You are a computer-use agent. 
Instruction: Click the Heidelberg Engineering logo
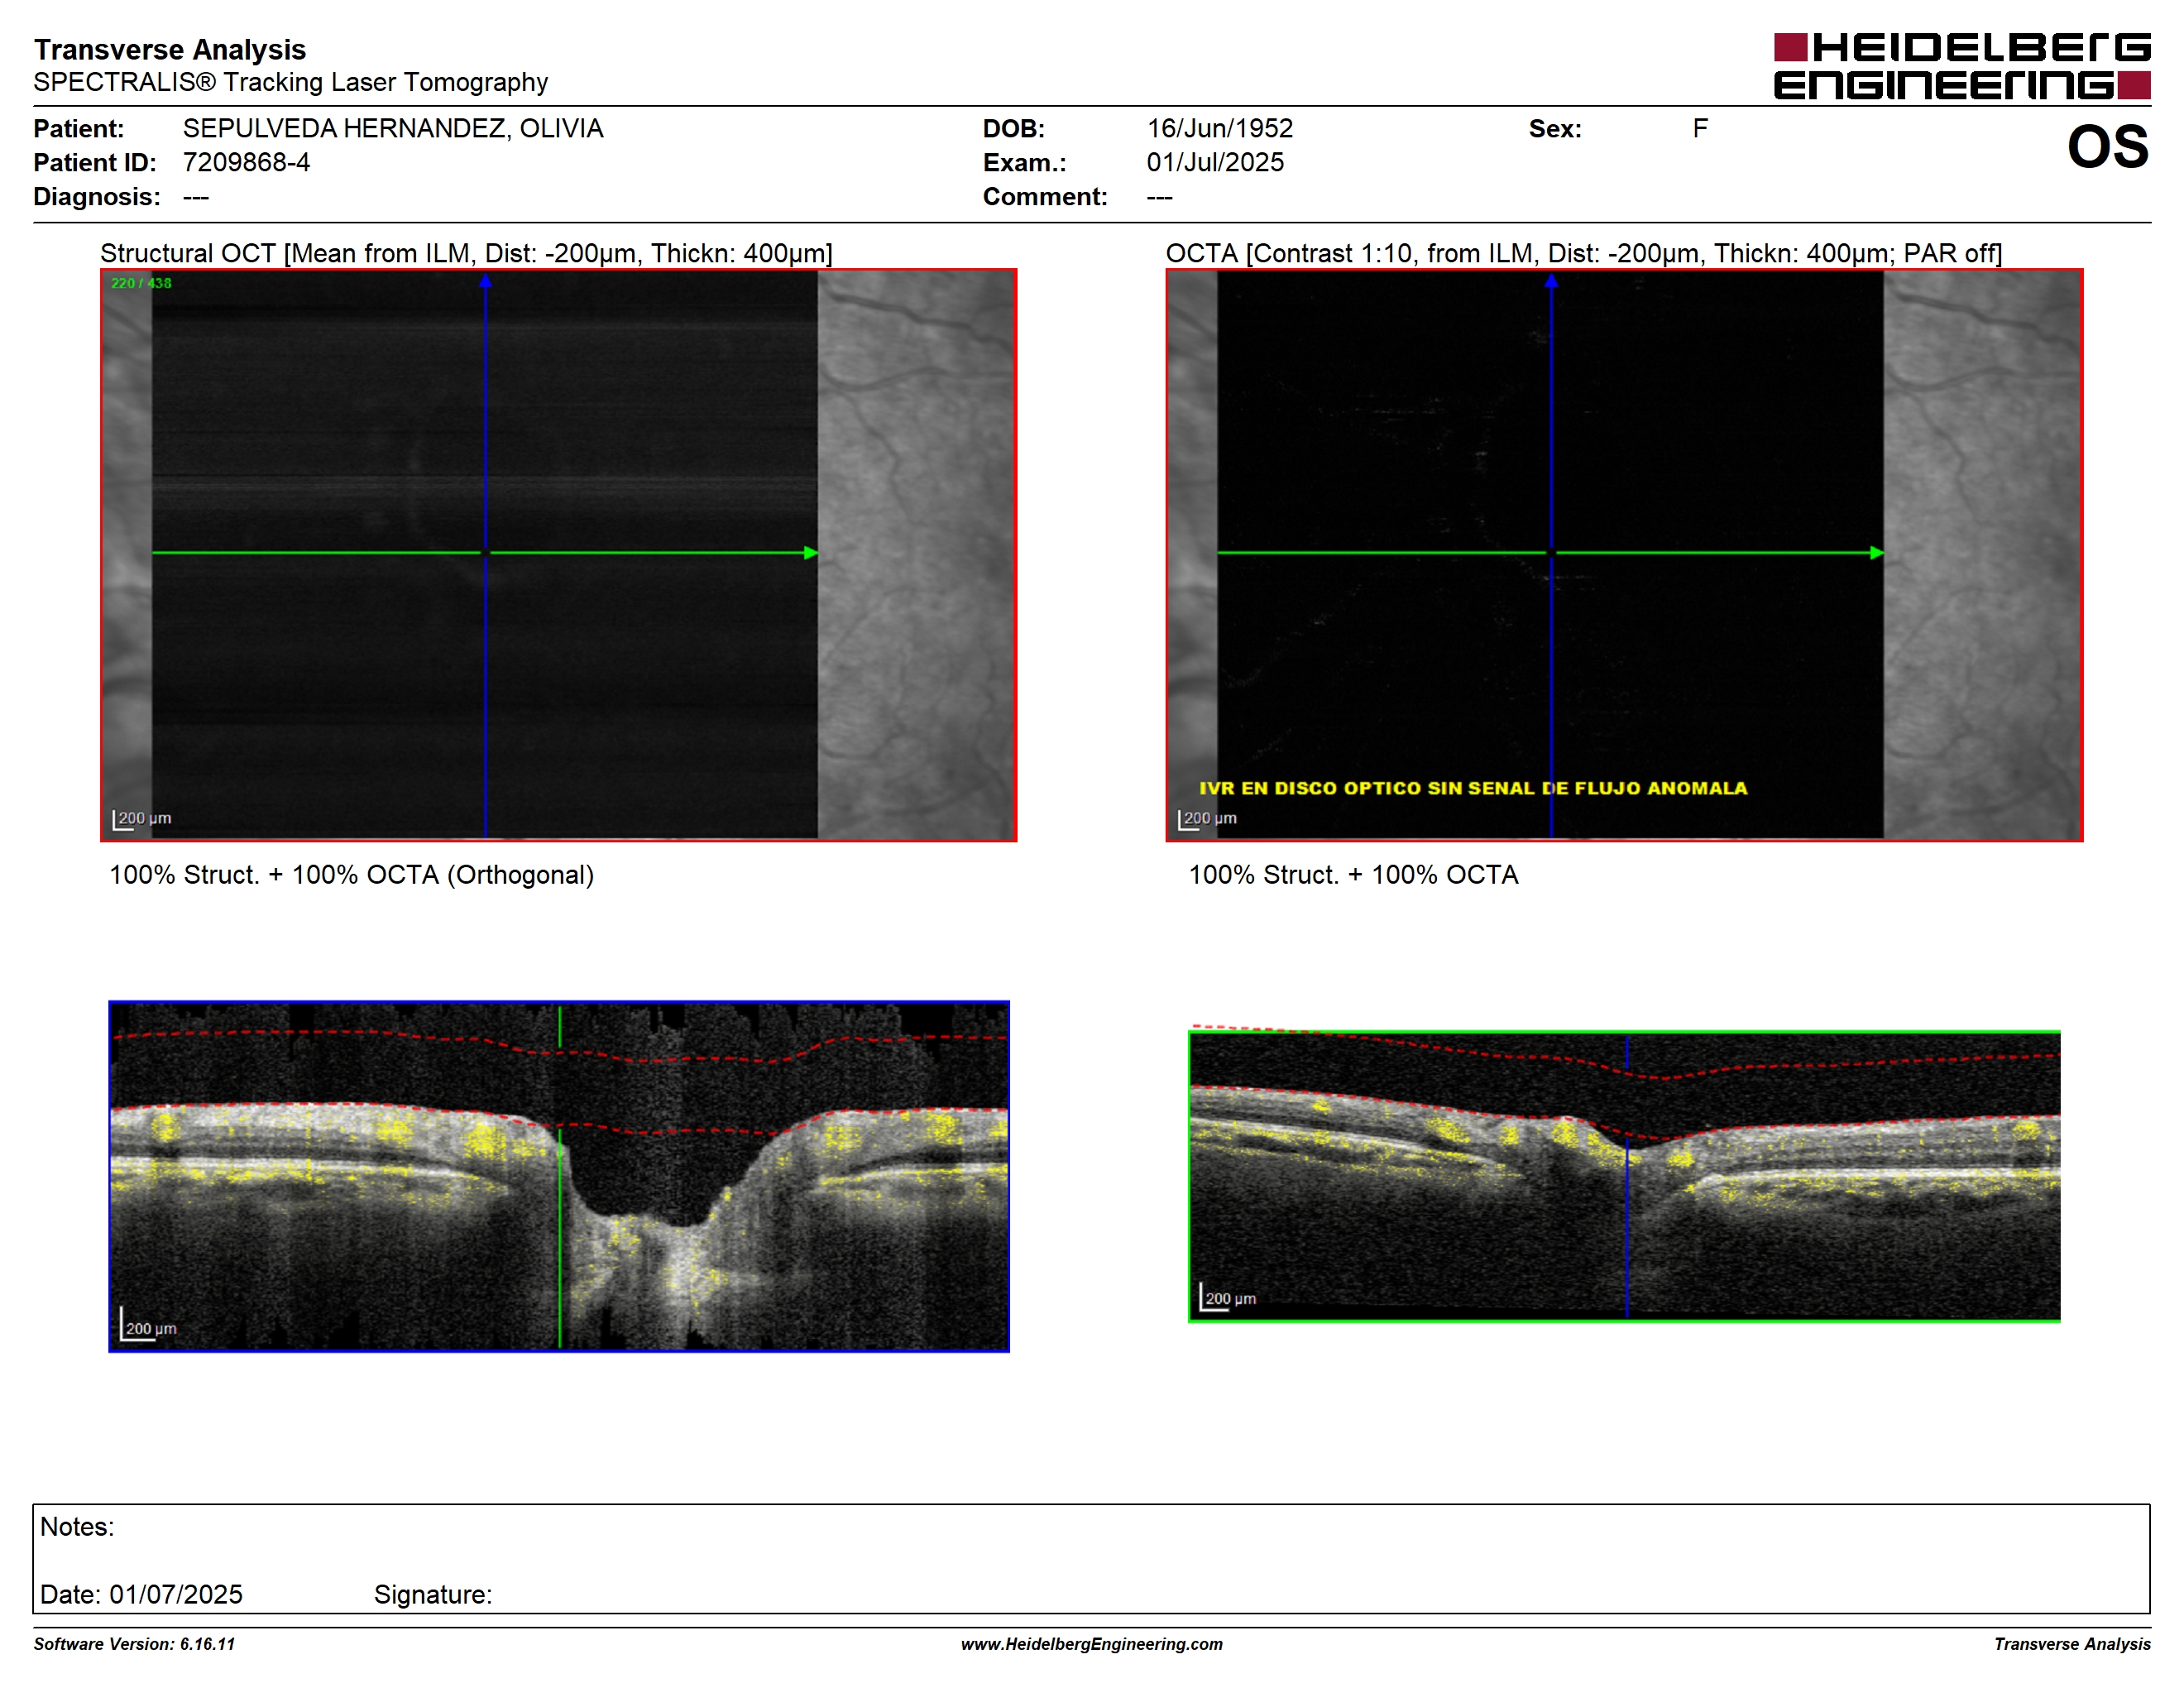pos(1961,67)
